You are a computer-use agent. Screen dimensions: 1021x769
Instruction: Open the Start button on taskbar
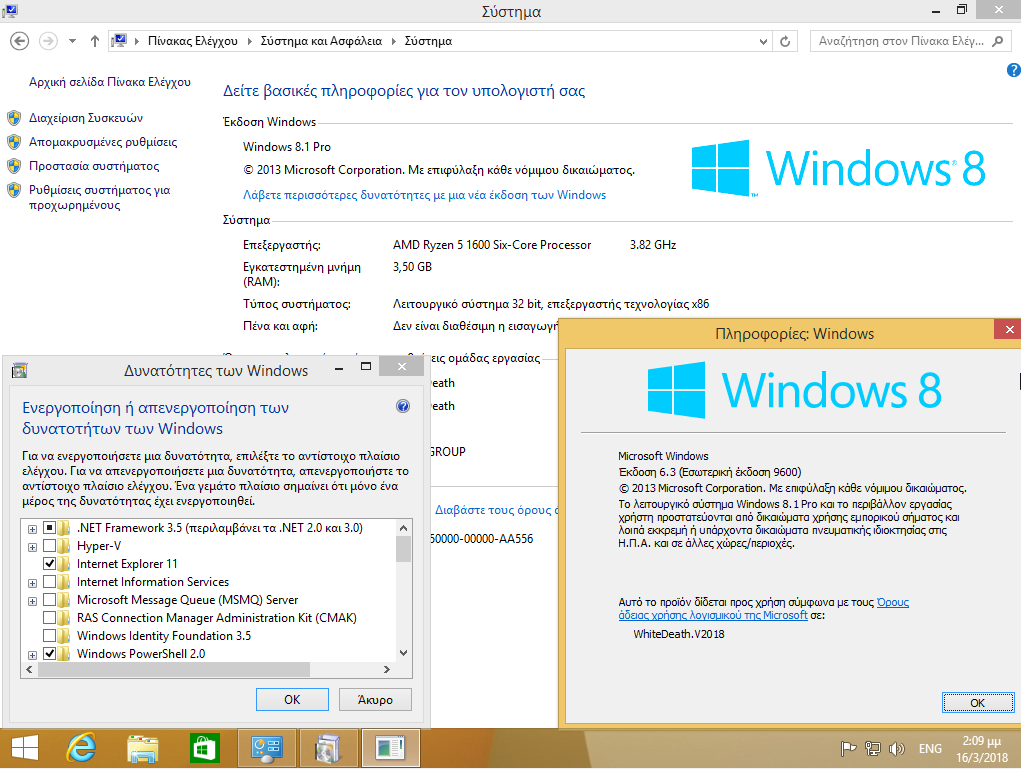point(25,748)
